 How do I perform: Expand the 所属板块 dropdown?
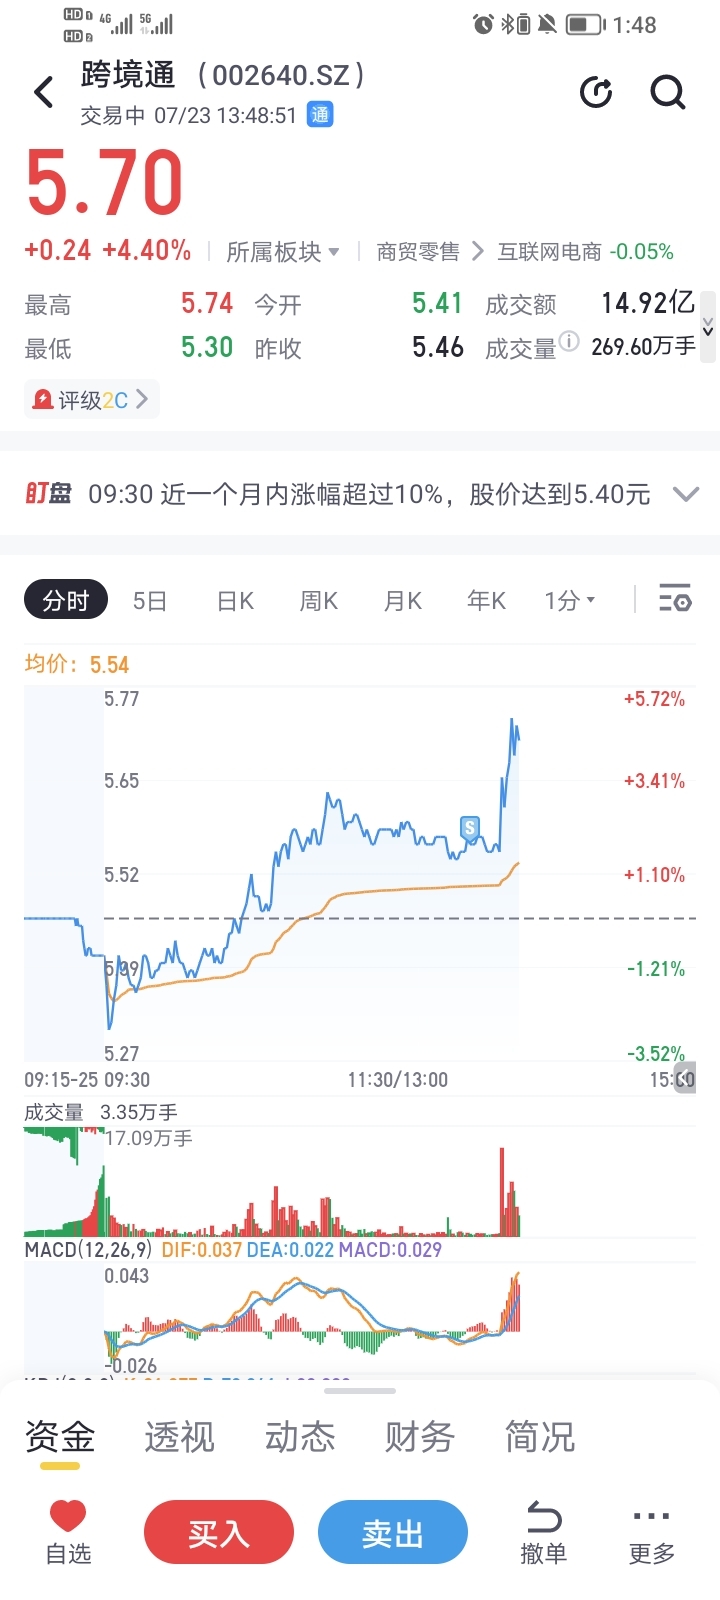283,252
